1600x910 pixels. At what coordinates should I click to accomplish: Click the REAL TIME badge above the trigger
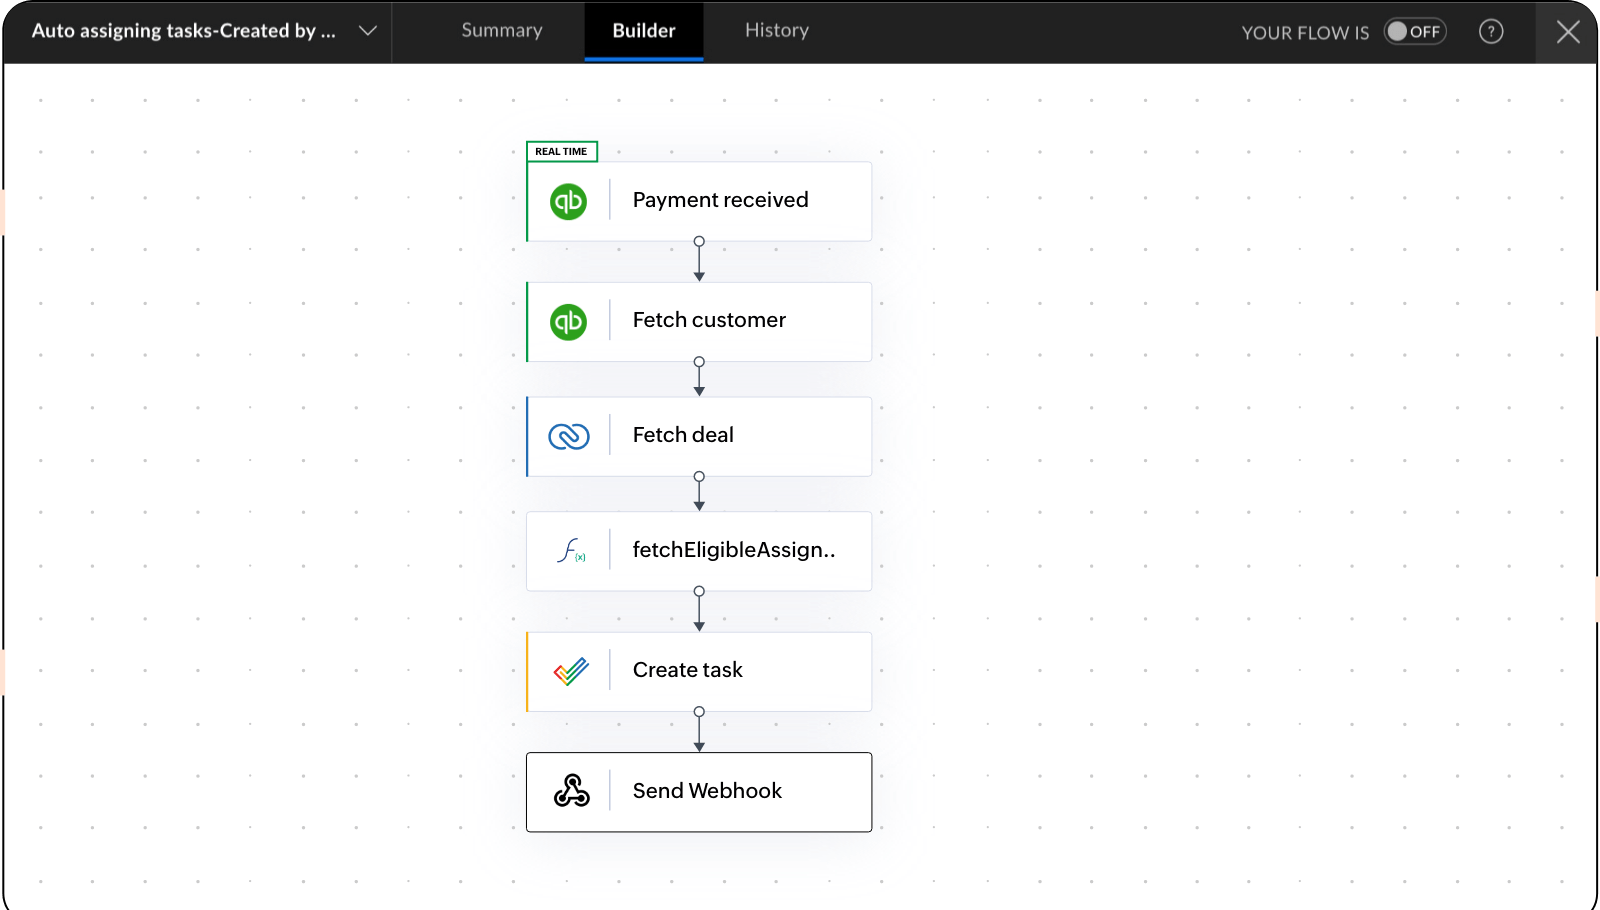561,151
